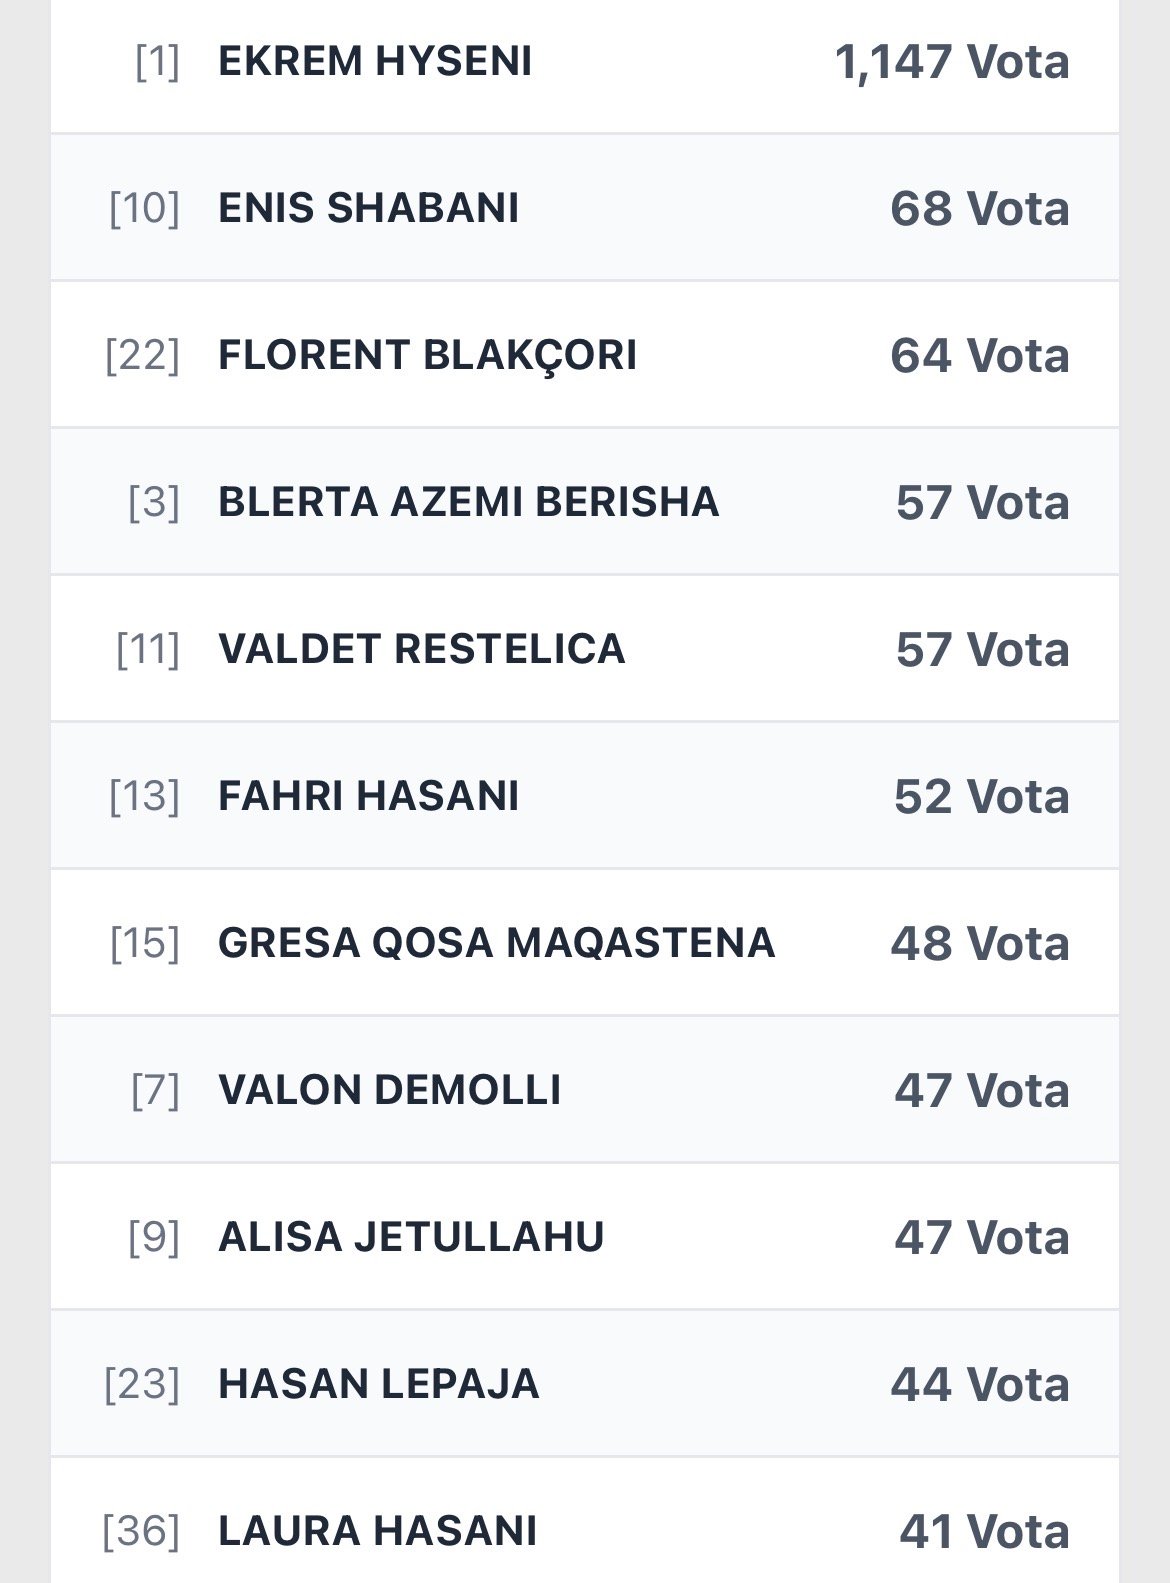Click the 44 Vota result

click(980, 1385)
